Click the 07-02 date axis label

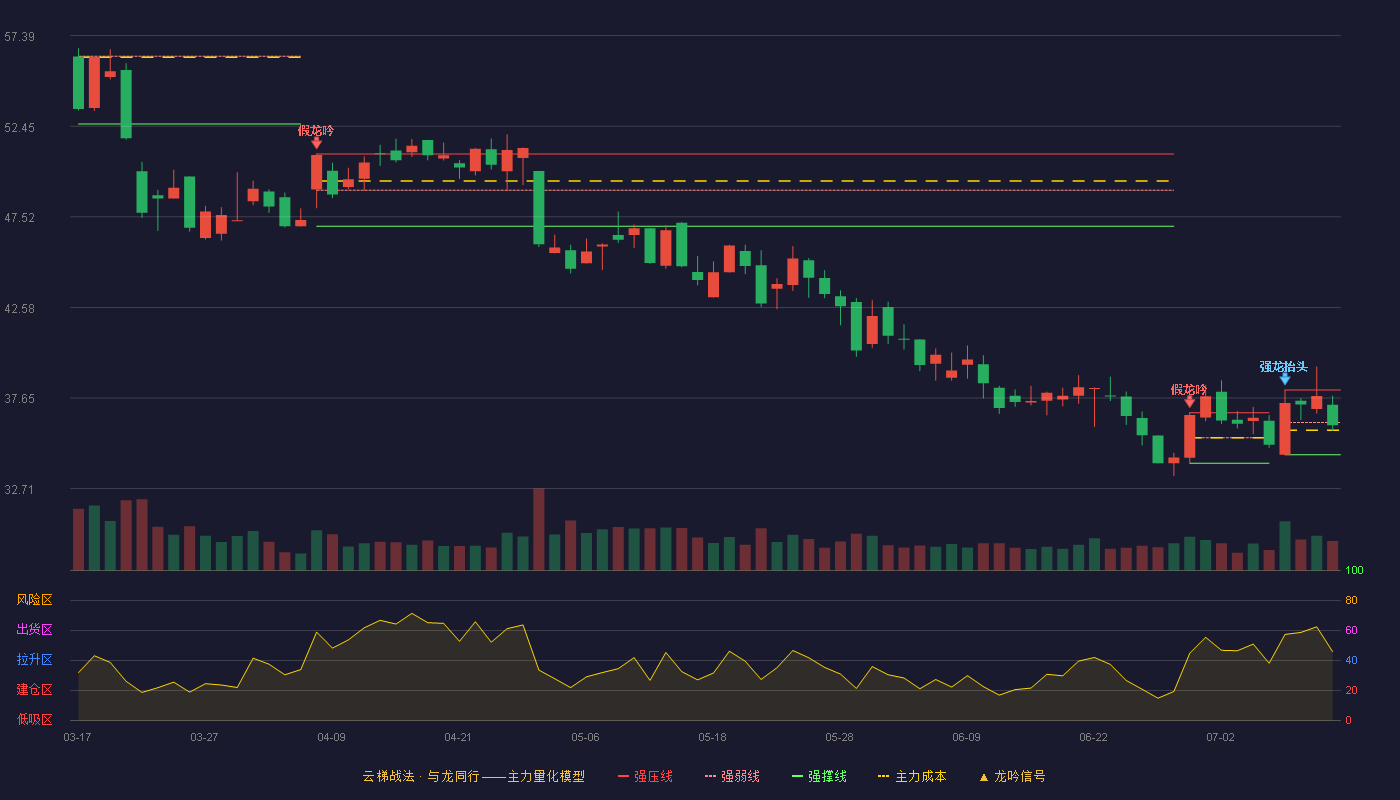(x=1220, y=737)
